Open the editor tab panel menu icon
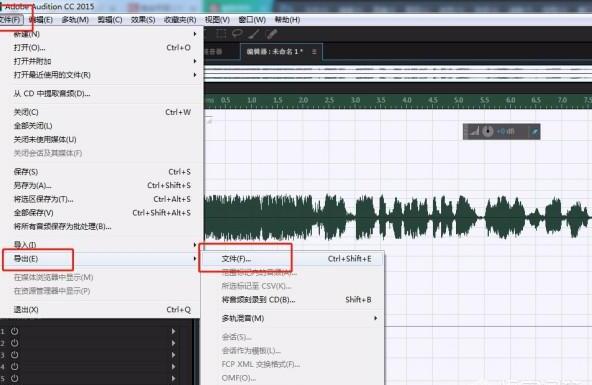The image size is (592, 385). pyautogui.click(x=314, y=52)
